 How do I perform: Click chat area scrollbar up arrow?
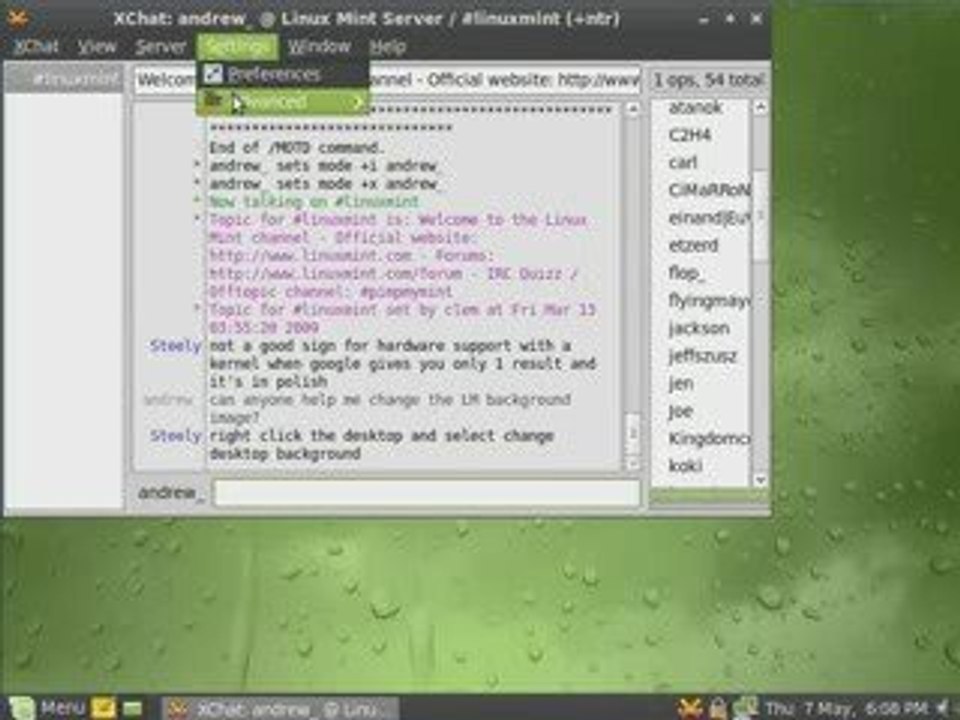[x=632, y=109]
